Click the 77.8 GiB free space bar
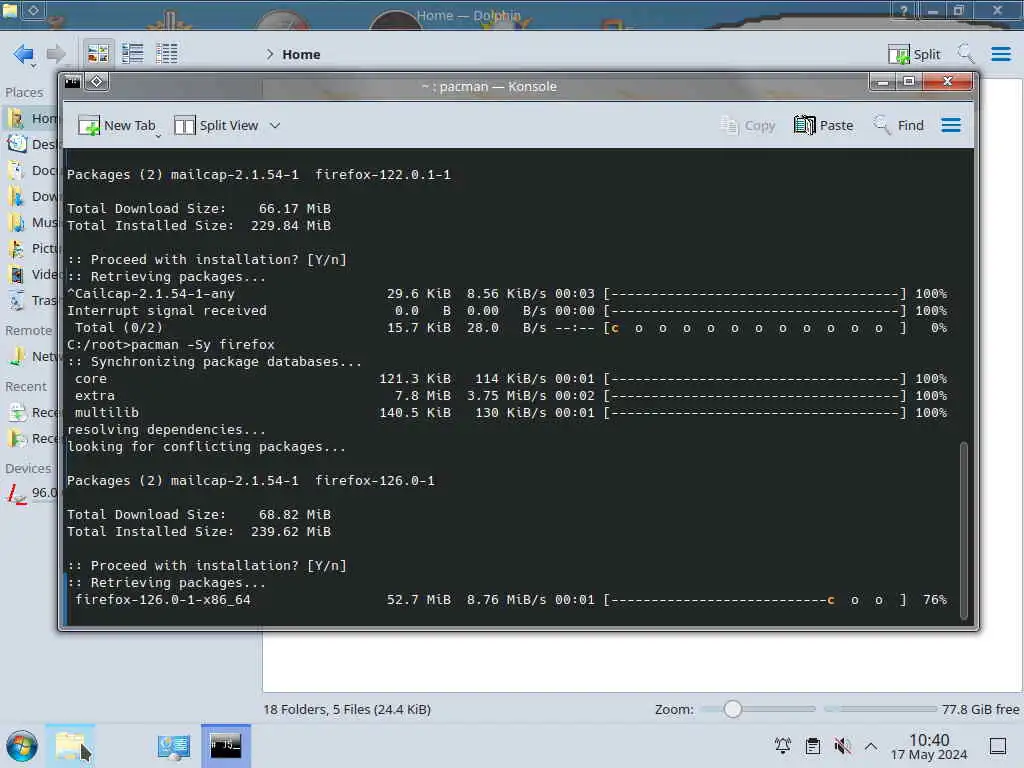The width and height of the screenshot is (1024, 768). tap(880, 709)
